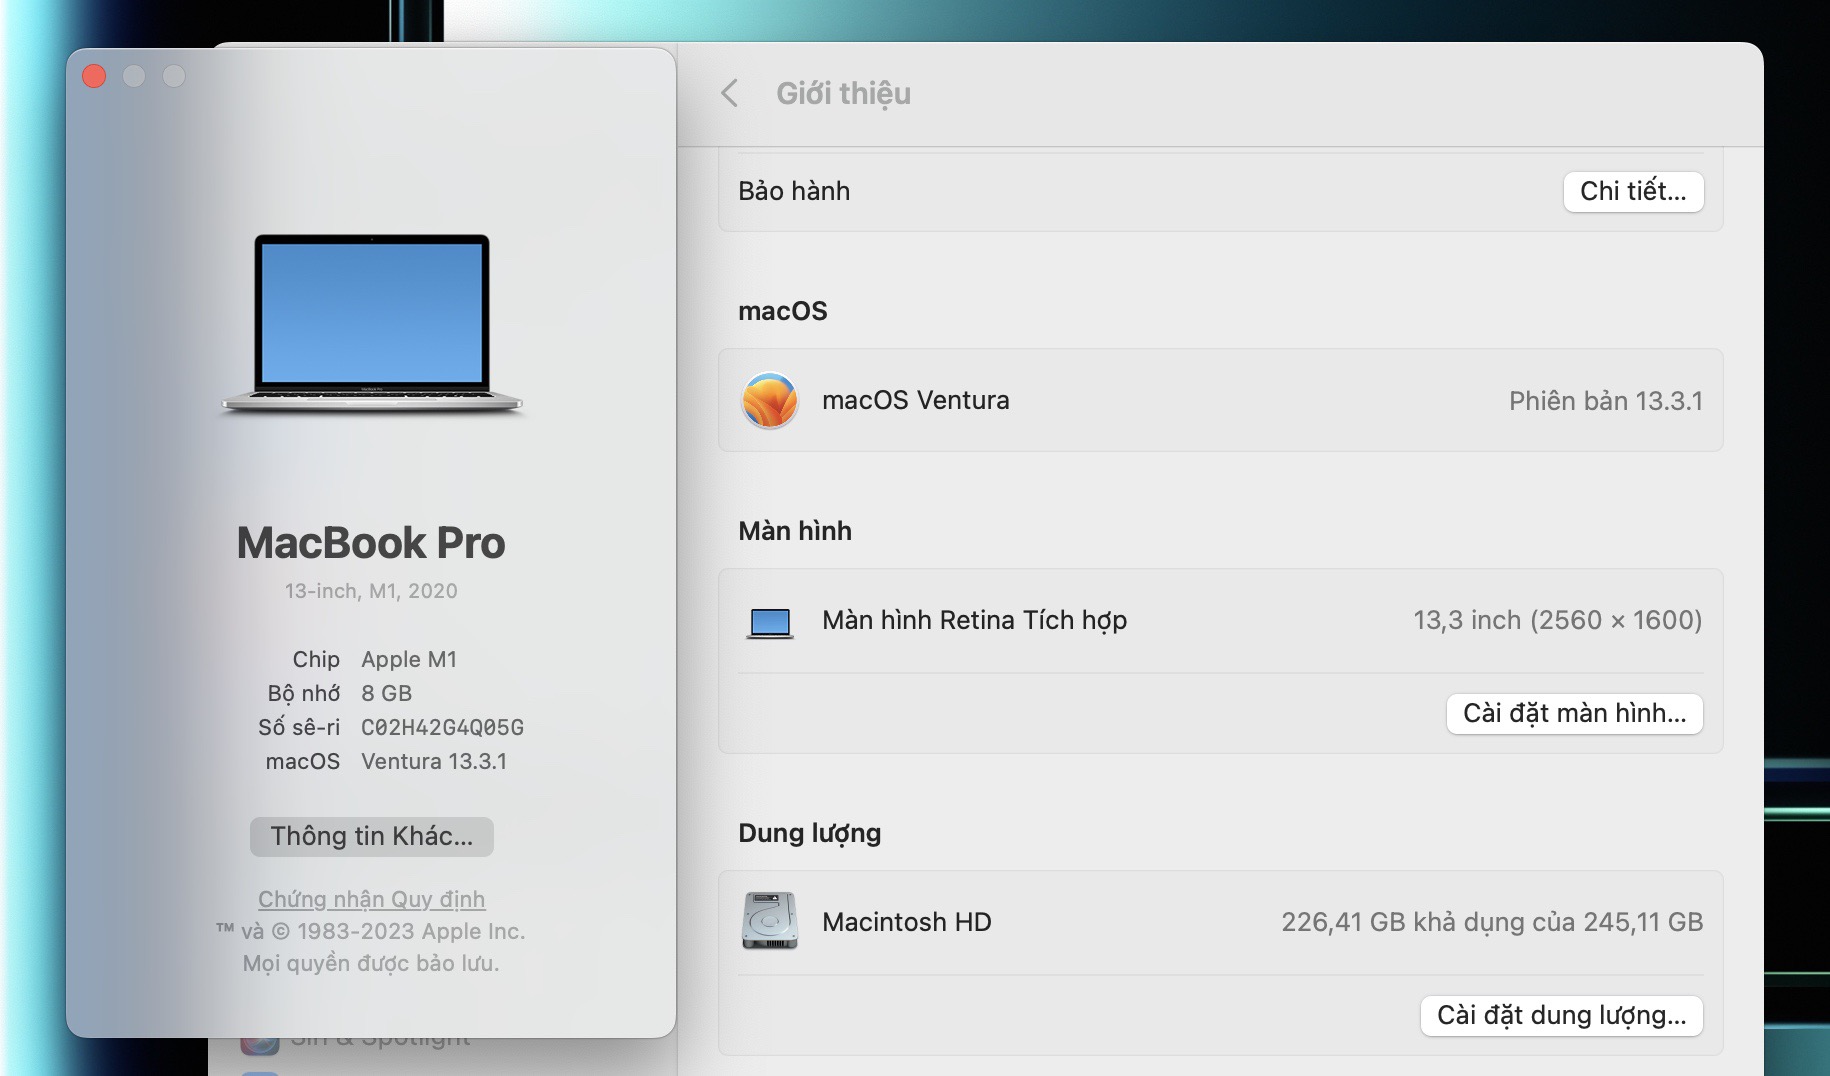The image size is (1830, 1076).
Task: Click the macOS section heading
Action: point(782,311)
